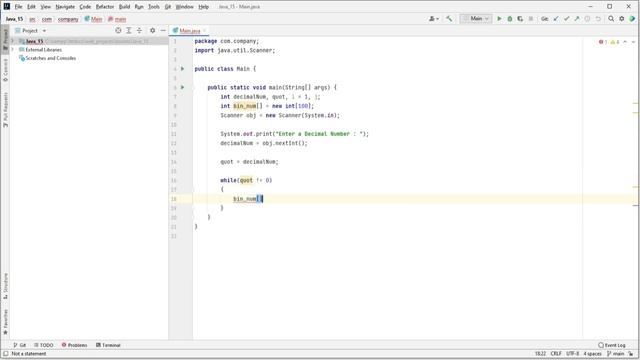Toggle the Commit tool window side tab

point(5,70)
